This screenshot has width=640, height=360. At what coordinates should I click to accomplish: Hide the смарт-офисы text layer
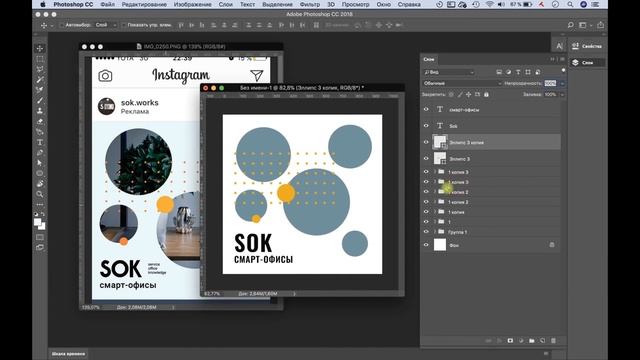[426, 109]
